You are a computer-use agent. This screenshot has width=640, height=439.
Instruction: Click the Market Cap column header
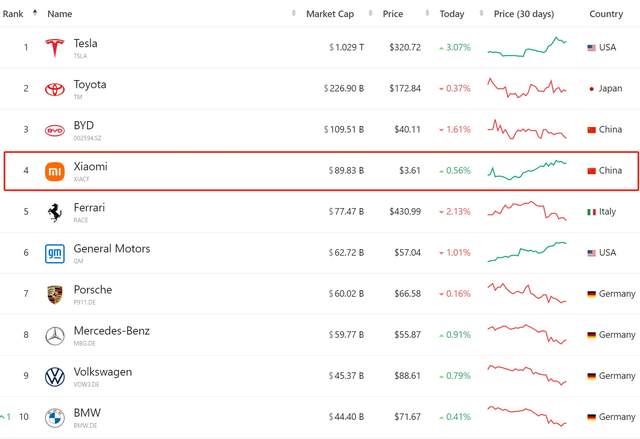click(330, 14)
